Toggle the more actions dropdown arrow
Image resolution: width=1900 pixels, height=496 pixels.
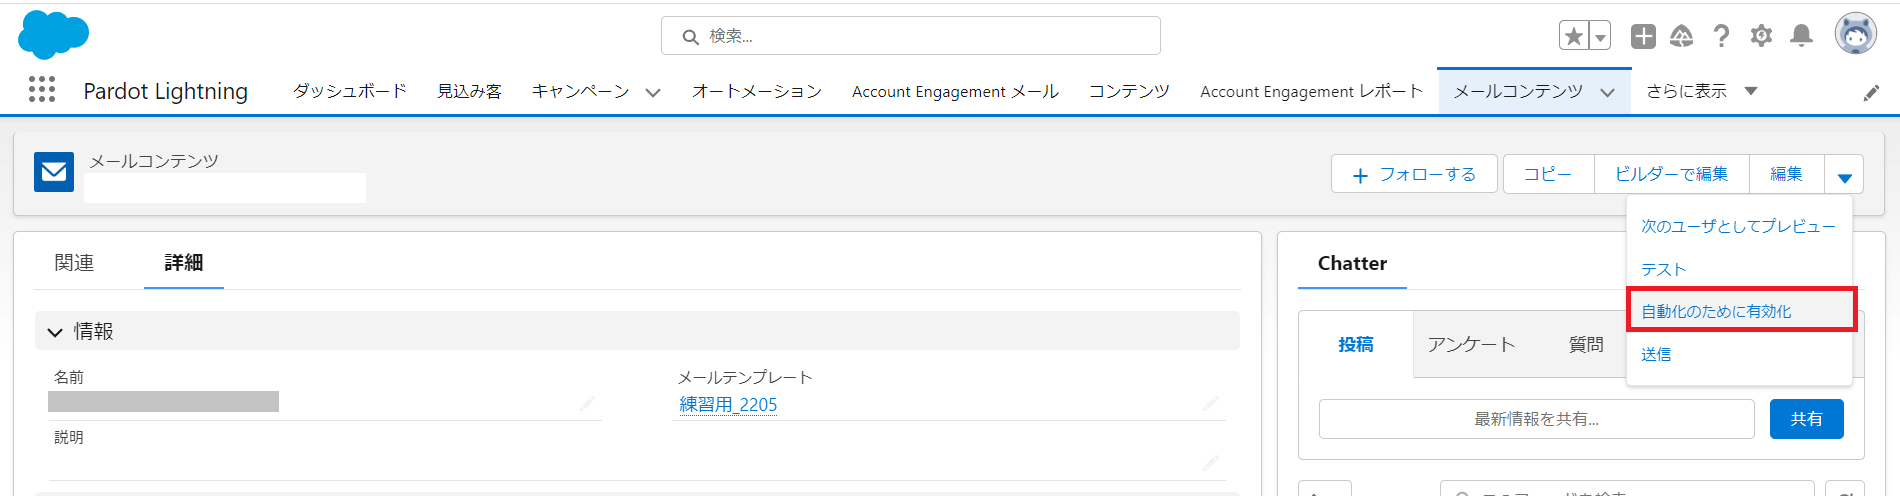point(1844,175)
